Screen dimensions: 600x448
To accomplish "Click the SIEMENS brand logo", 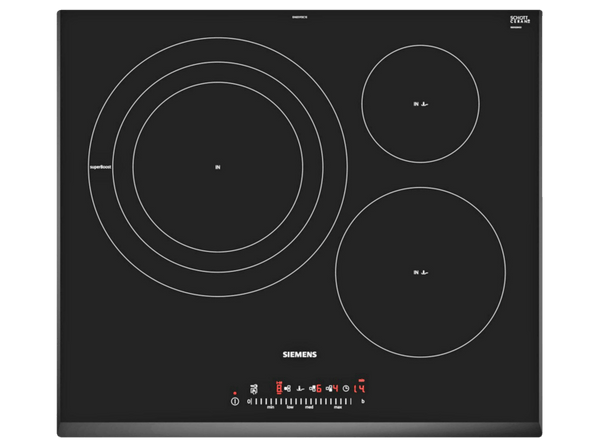I will click(300, 353).
